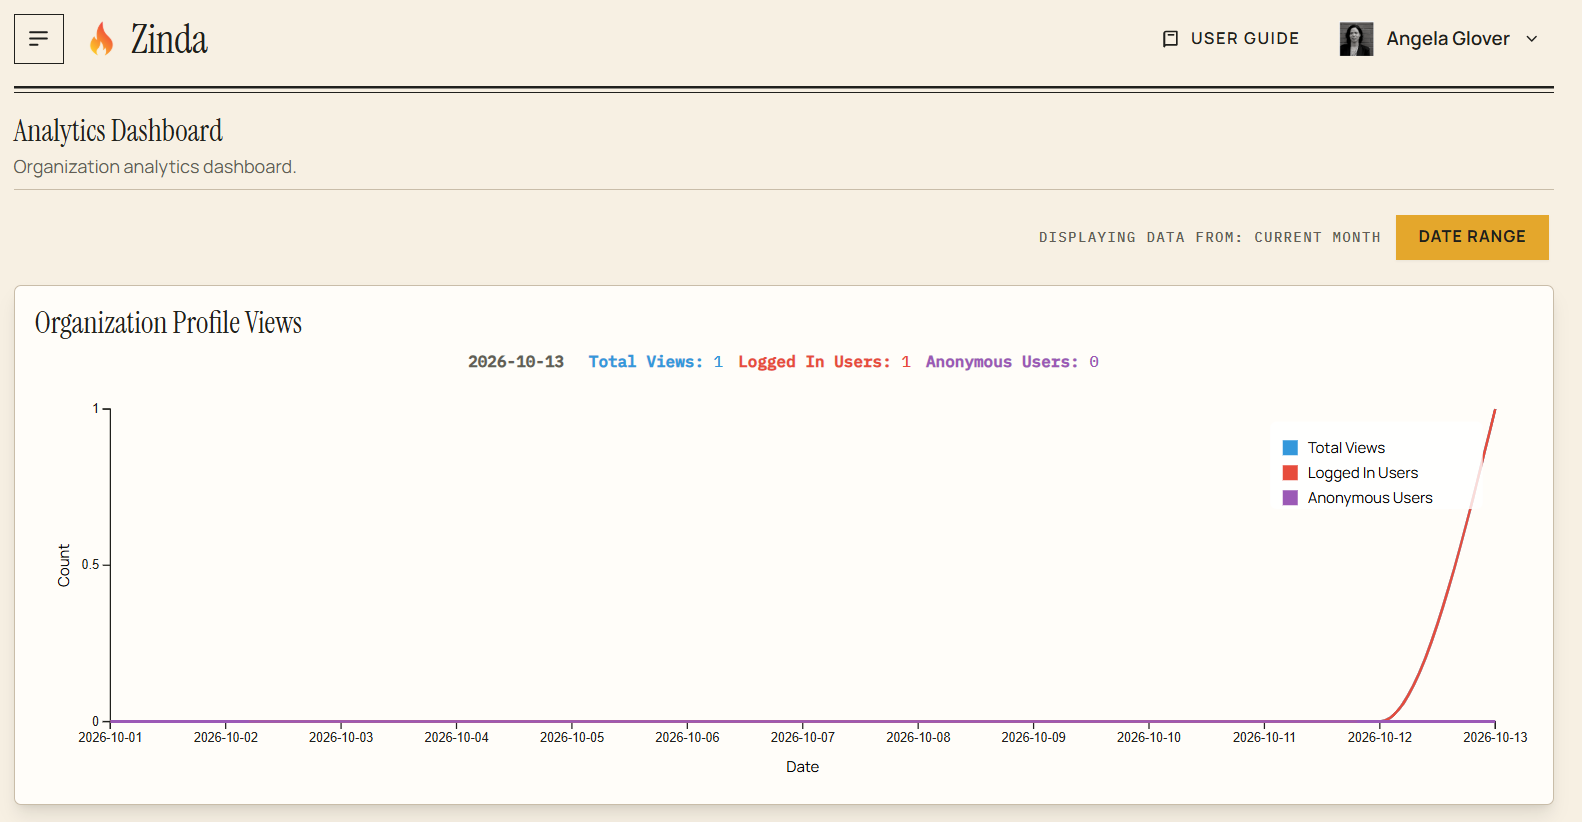
Task: Select the Total Views legend label
Action: pyautogui.click(x=1346, y=448)
